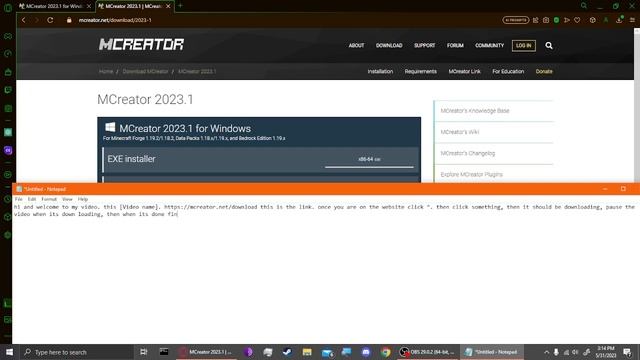
Task: Click the webpage vertical scrollbar up arrow
Action: pos(637,31)
